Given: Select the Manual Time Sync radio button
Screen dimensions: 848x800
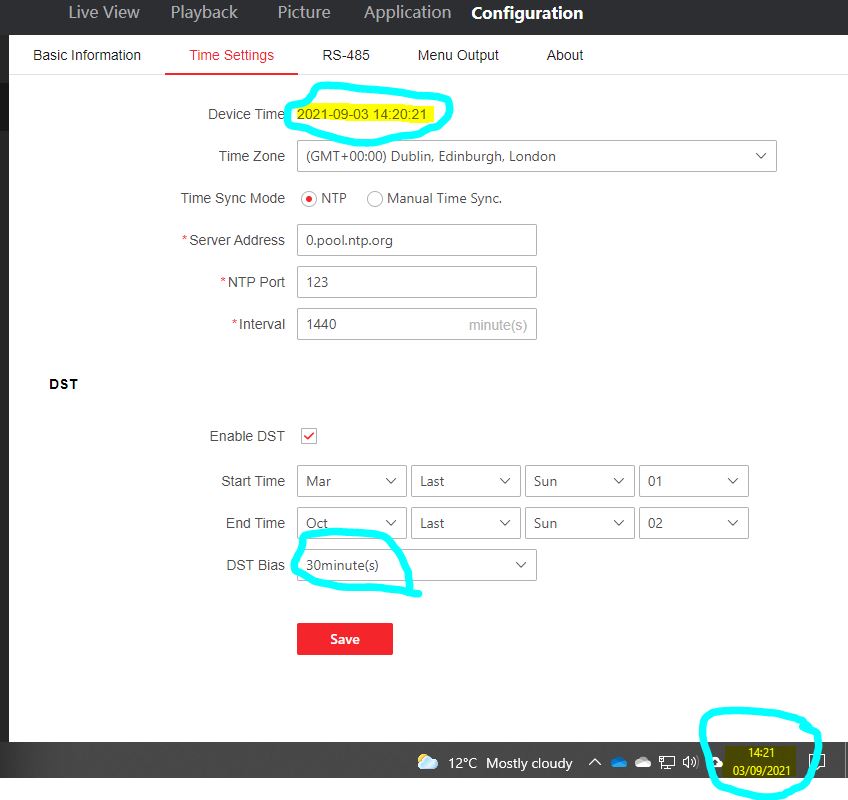Looking at the screenshot, I should click(x=375, y=198).
